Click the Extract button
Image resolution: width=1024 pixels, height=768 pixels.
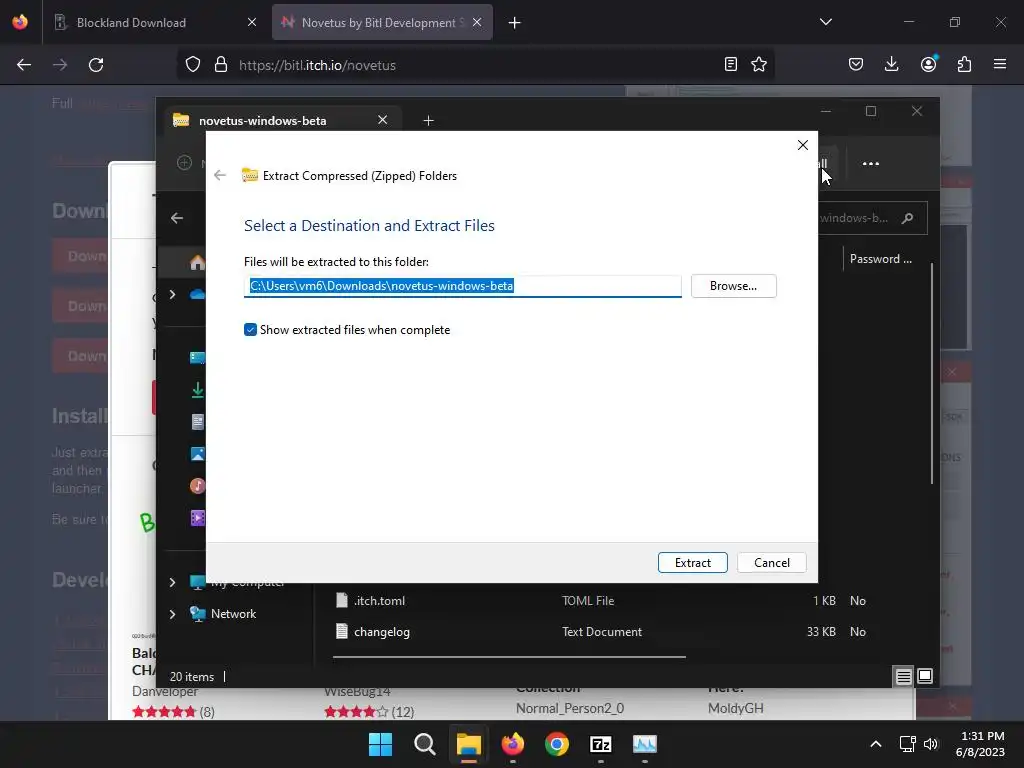(x=692, y=562)
